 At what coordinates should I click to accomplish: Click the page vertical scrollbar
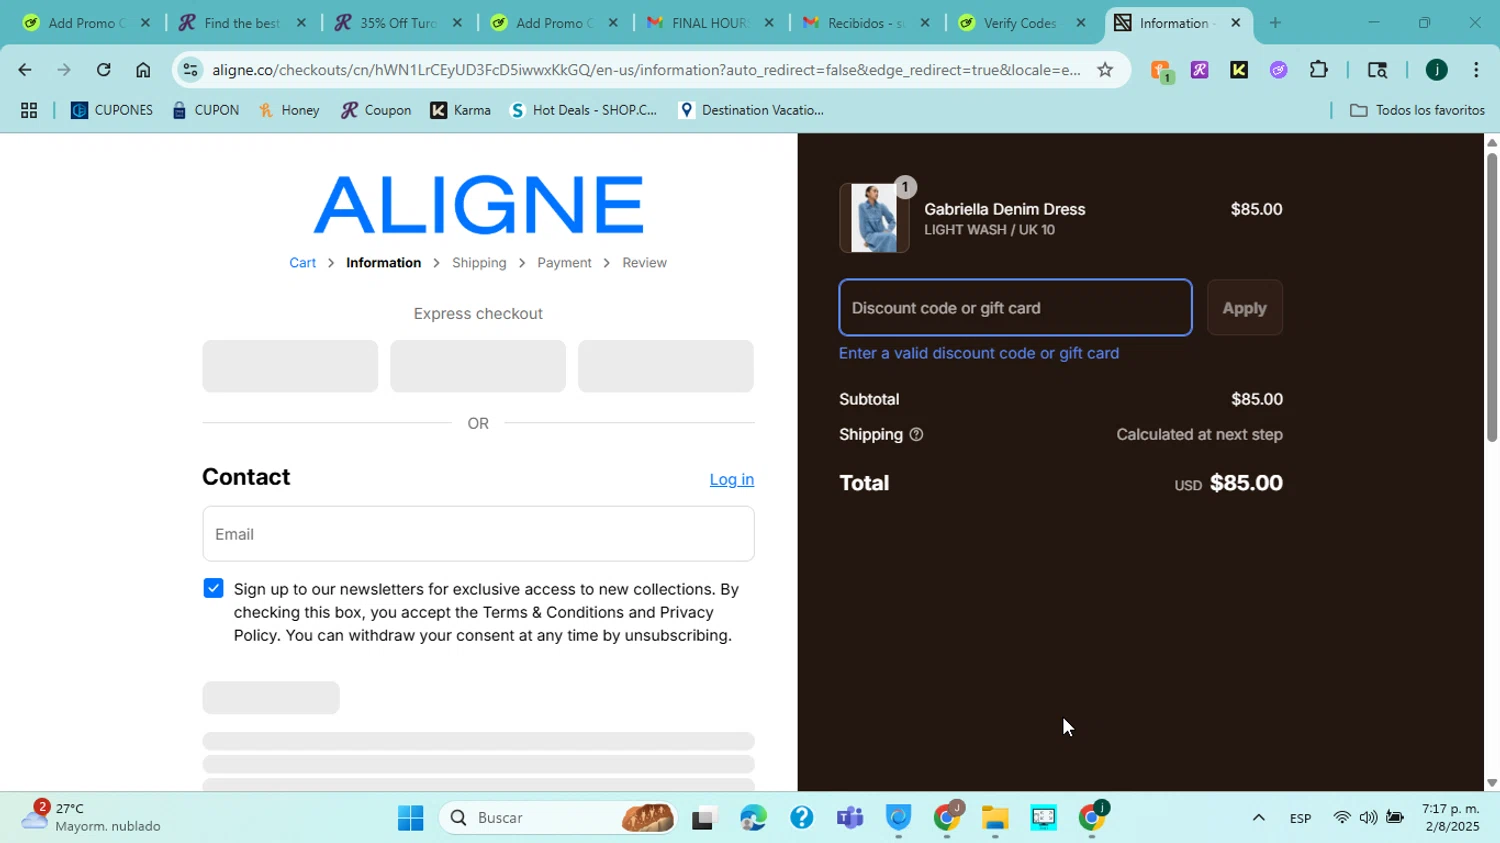tap(1492, 298)
